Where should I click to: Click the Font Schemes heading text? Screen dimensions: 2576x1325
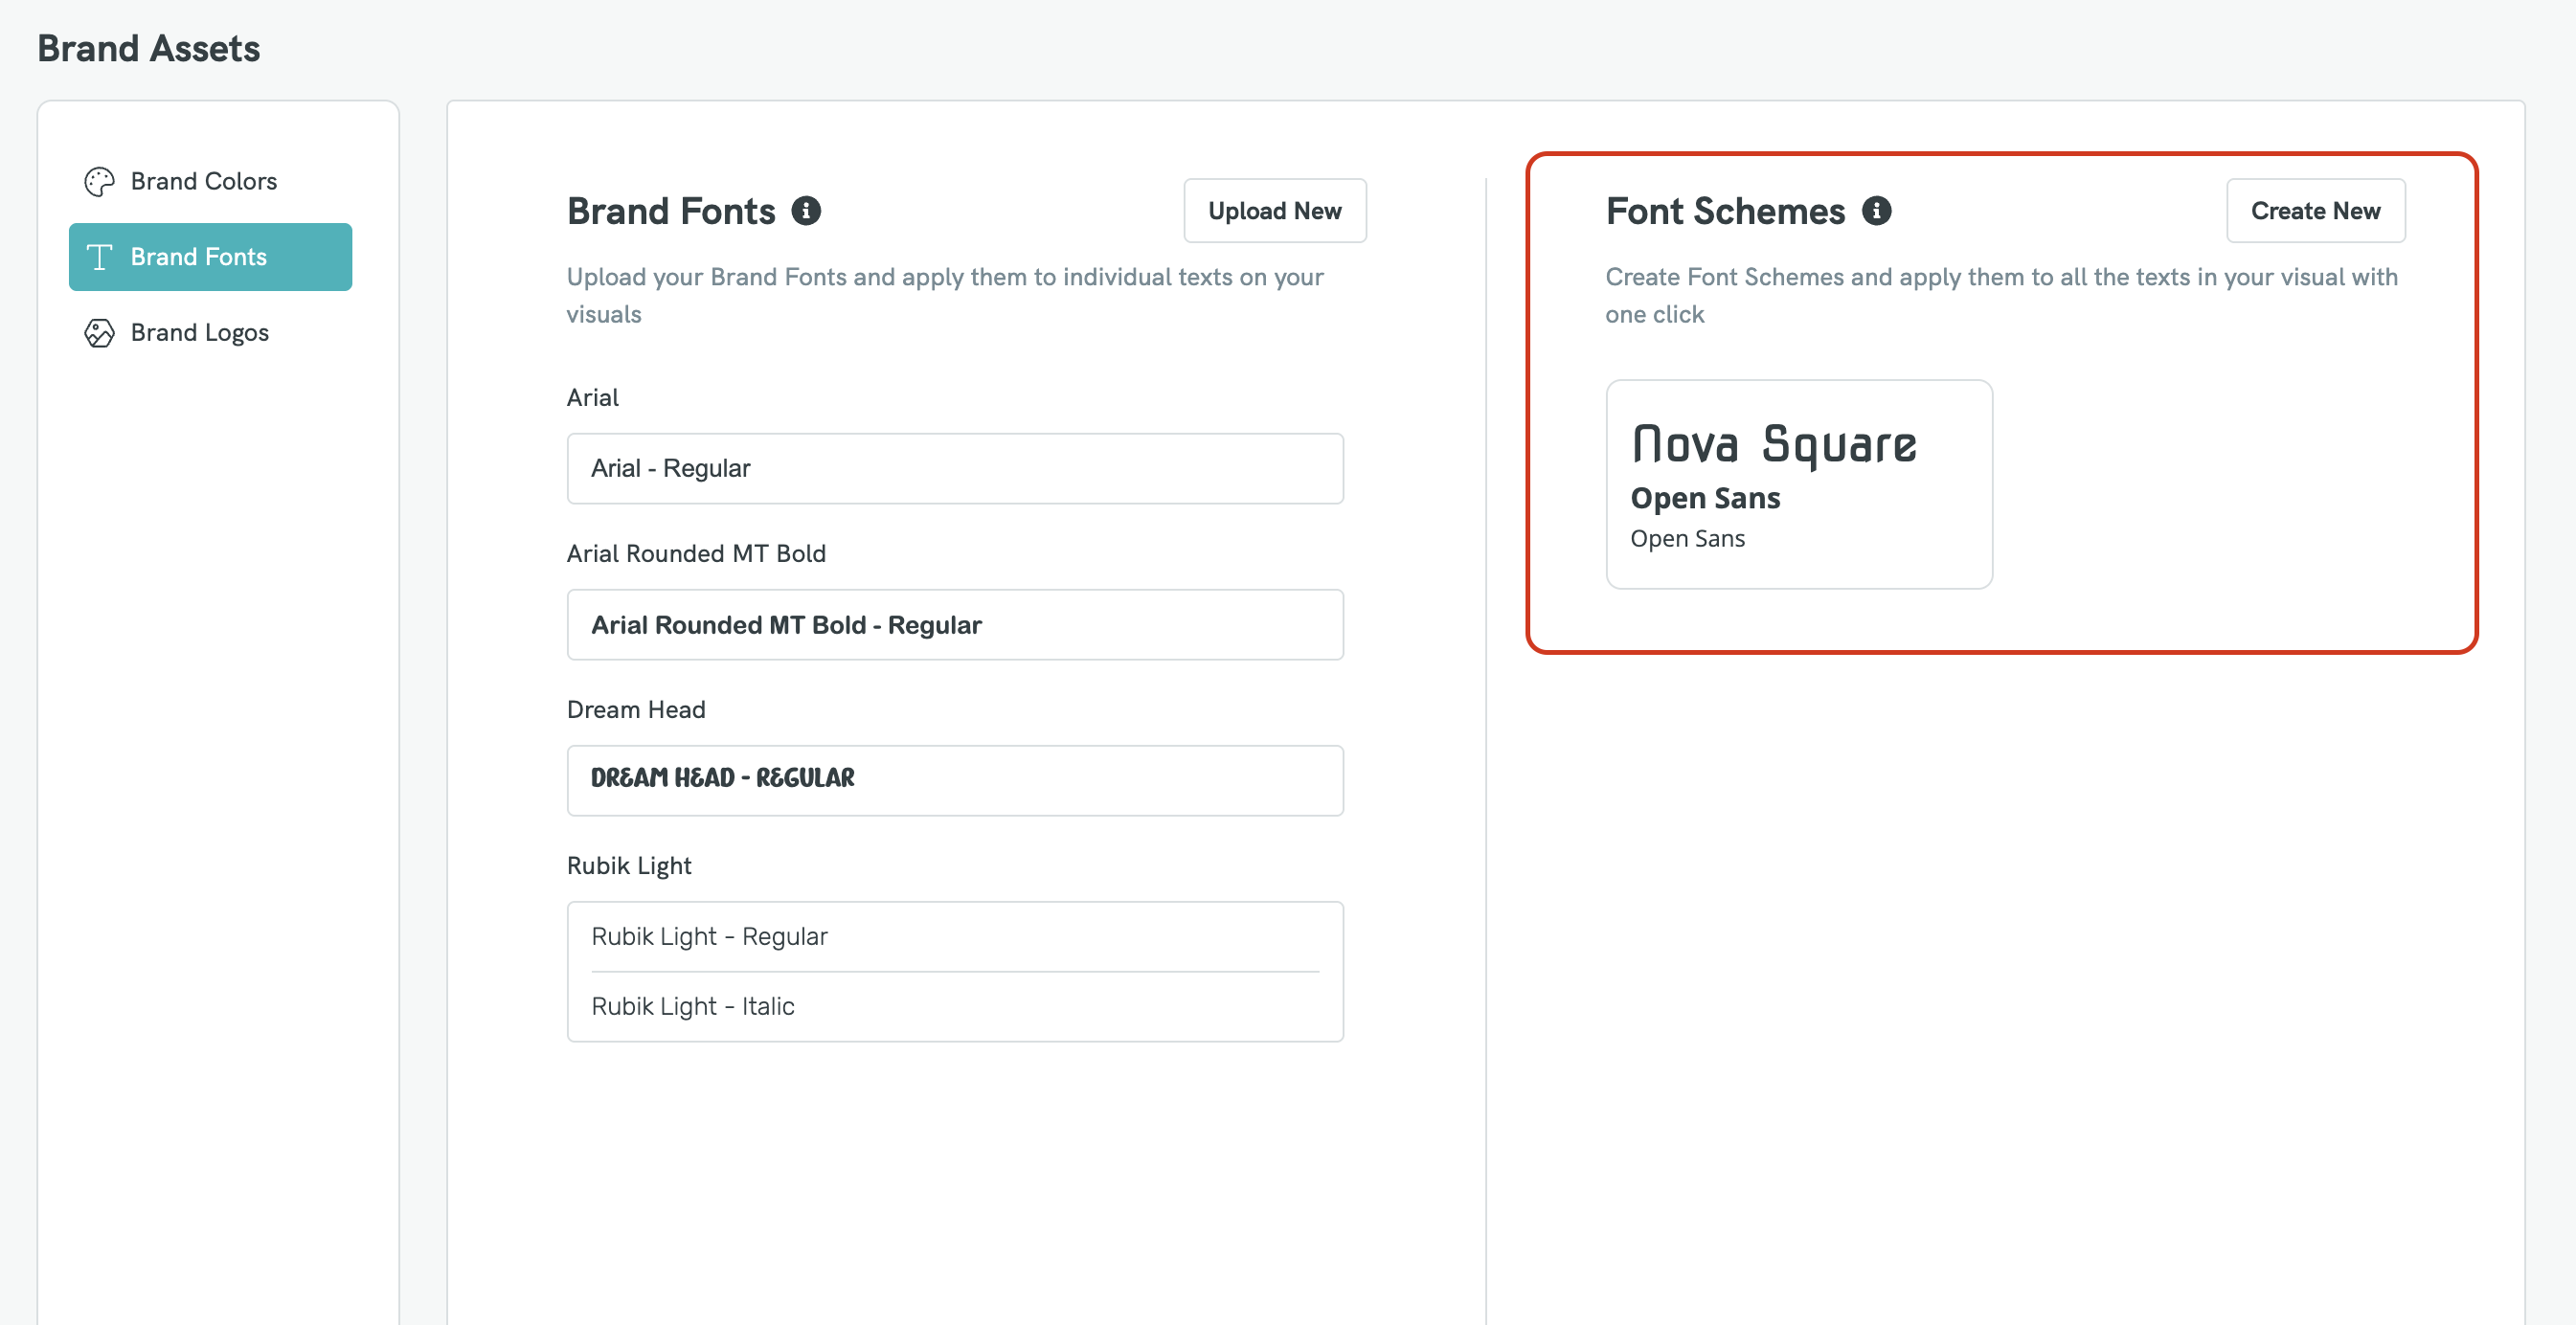(x=1725, y=211)
